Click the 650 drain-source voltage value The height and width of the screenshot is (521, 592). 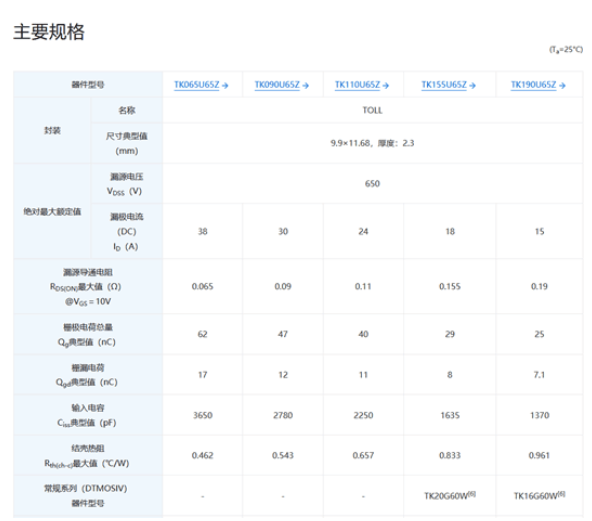372,183
